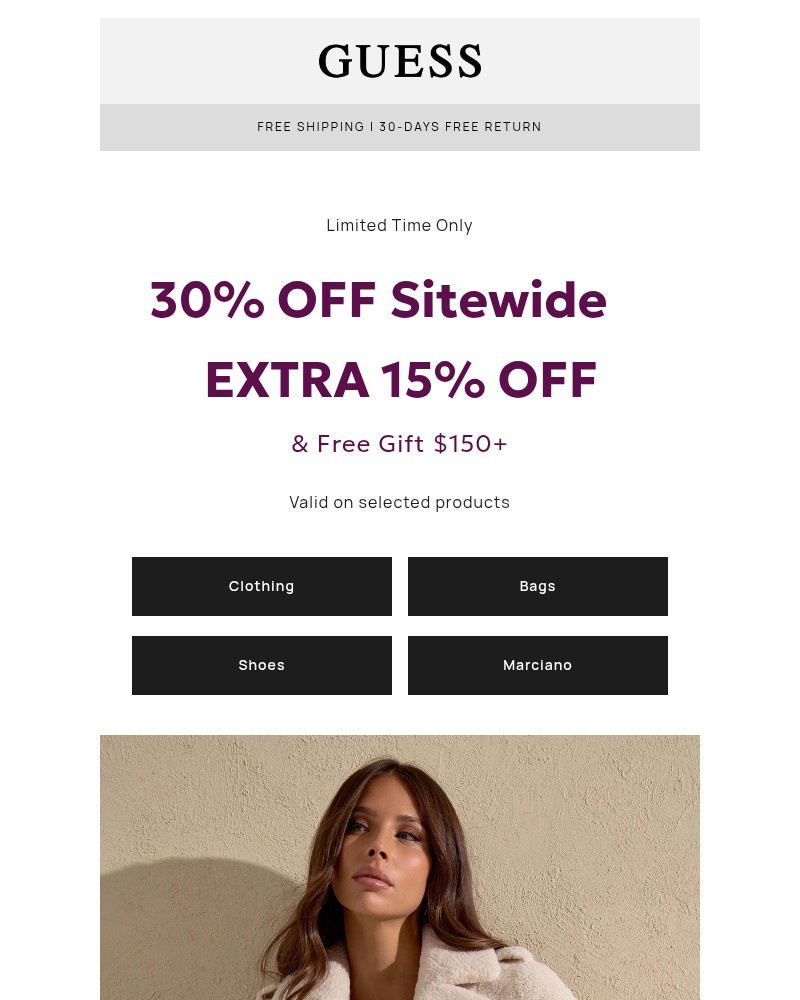
Task: Click the Free Gift $150+ offer
Action: point(400,443)
